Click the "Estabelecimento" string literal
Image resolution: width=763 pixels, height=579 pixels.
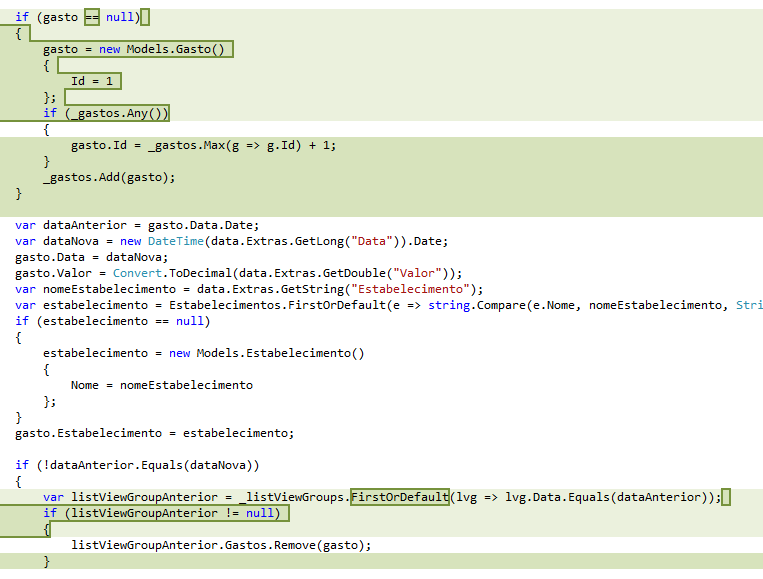point(410,289)
